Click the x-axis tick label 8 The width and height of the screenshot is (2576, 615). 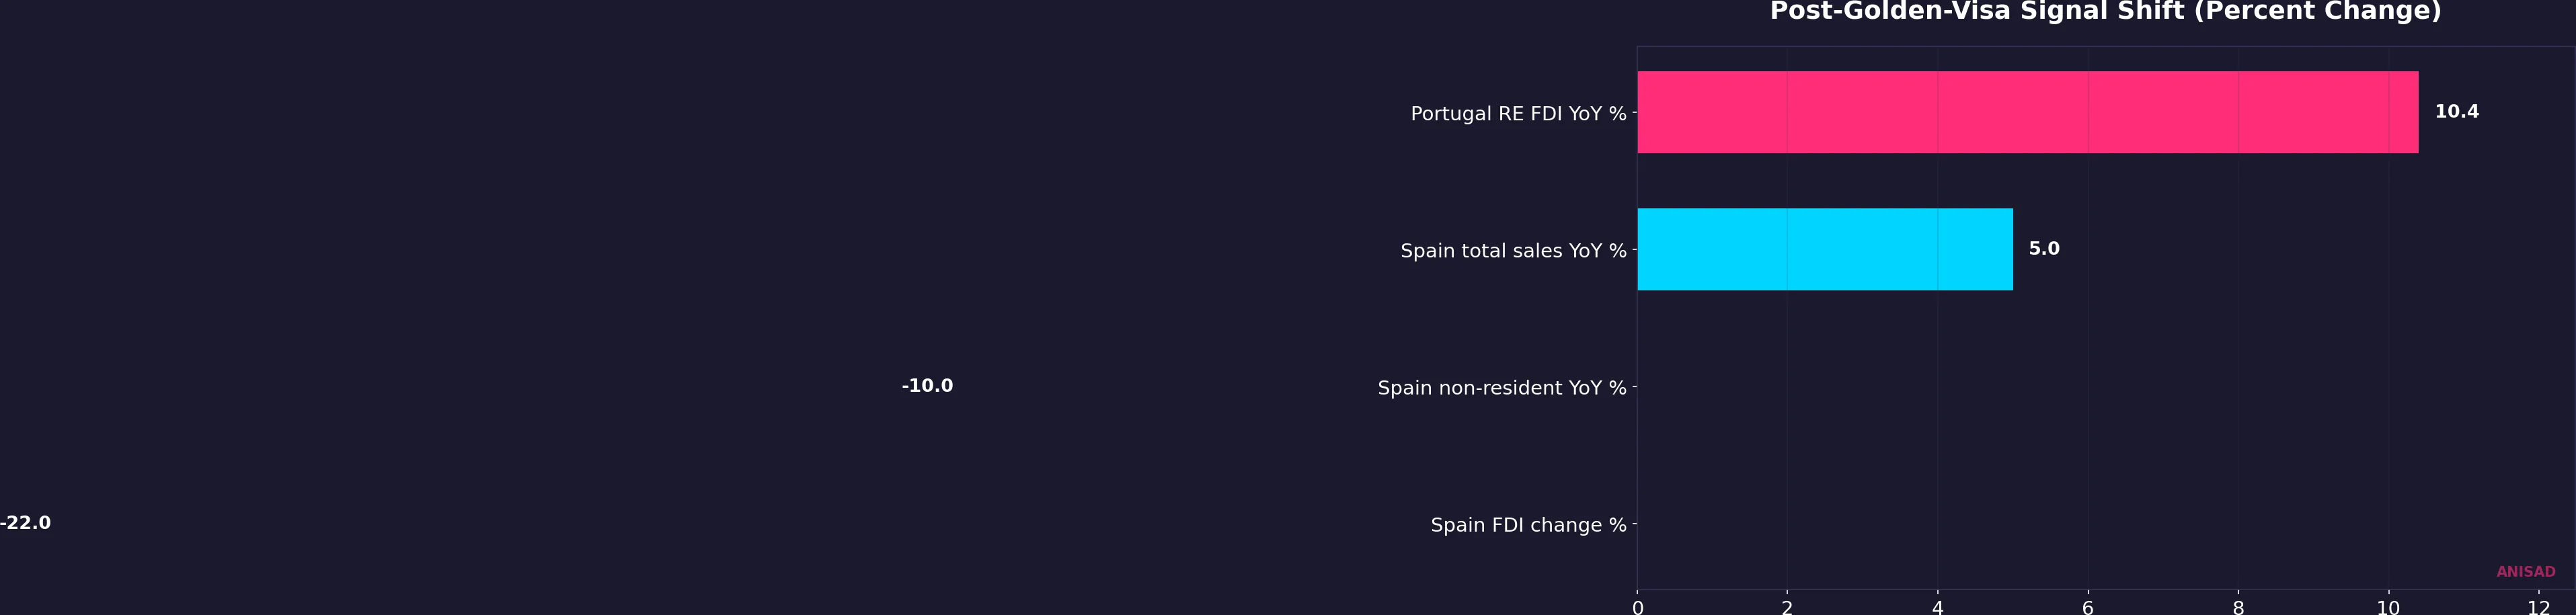pos(2238,607)
